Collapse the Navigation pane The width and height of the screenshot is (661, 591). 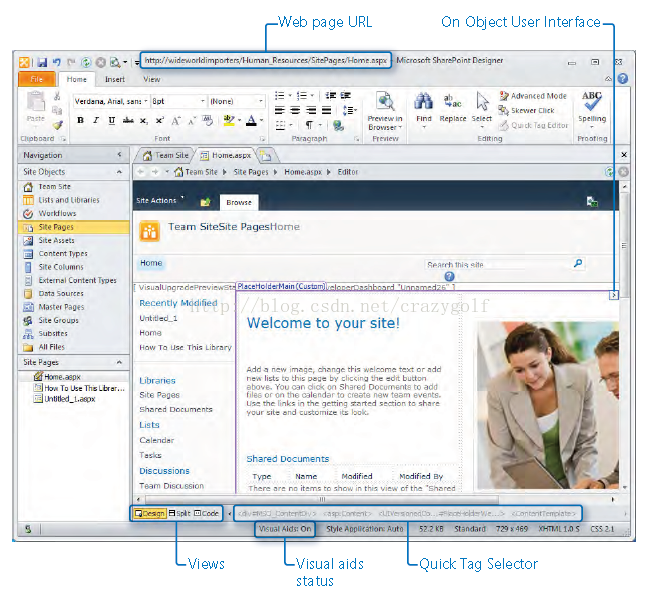(119, 155)
